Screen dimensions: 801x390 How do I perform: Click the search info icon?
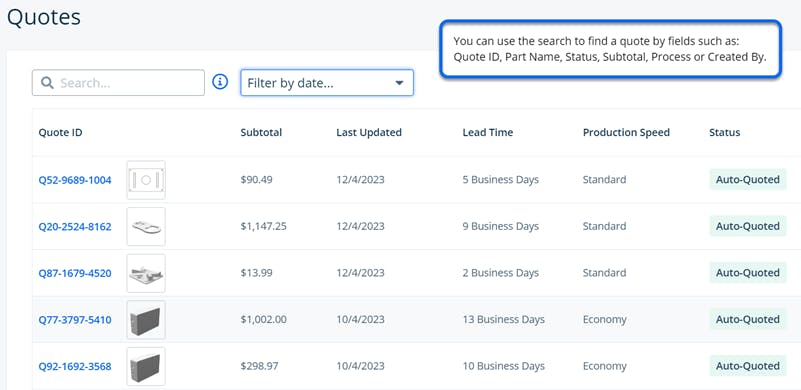tap(220, 82)
